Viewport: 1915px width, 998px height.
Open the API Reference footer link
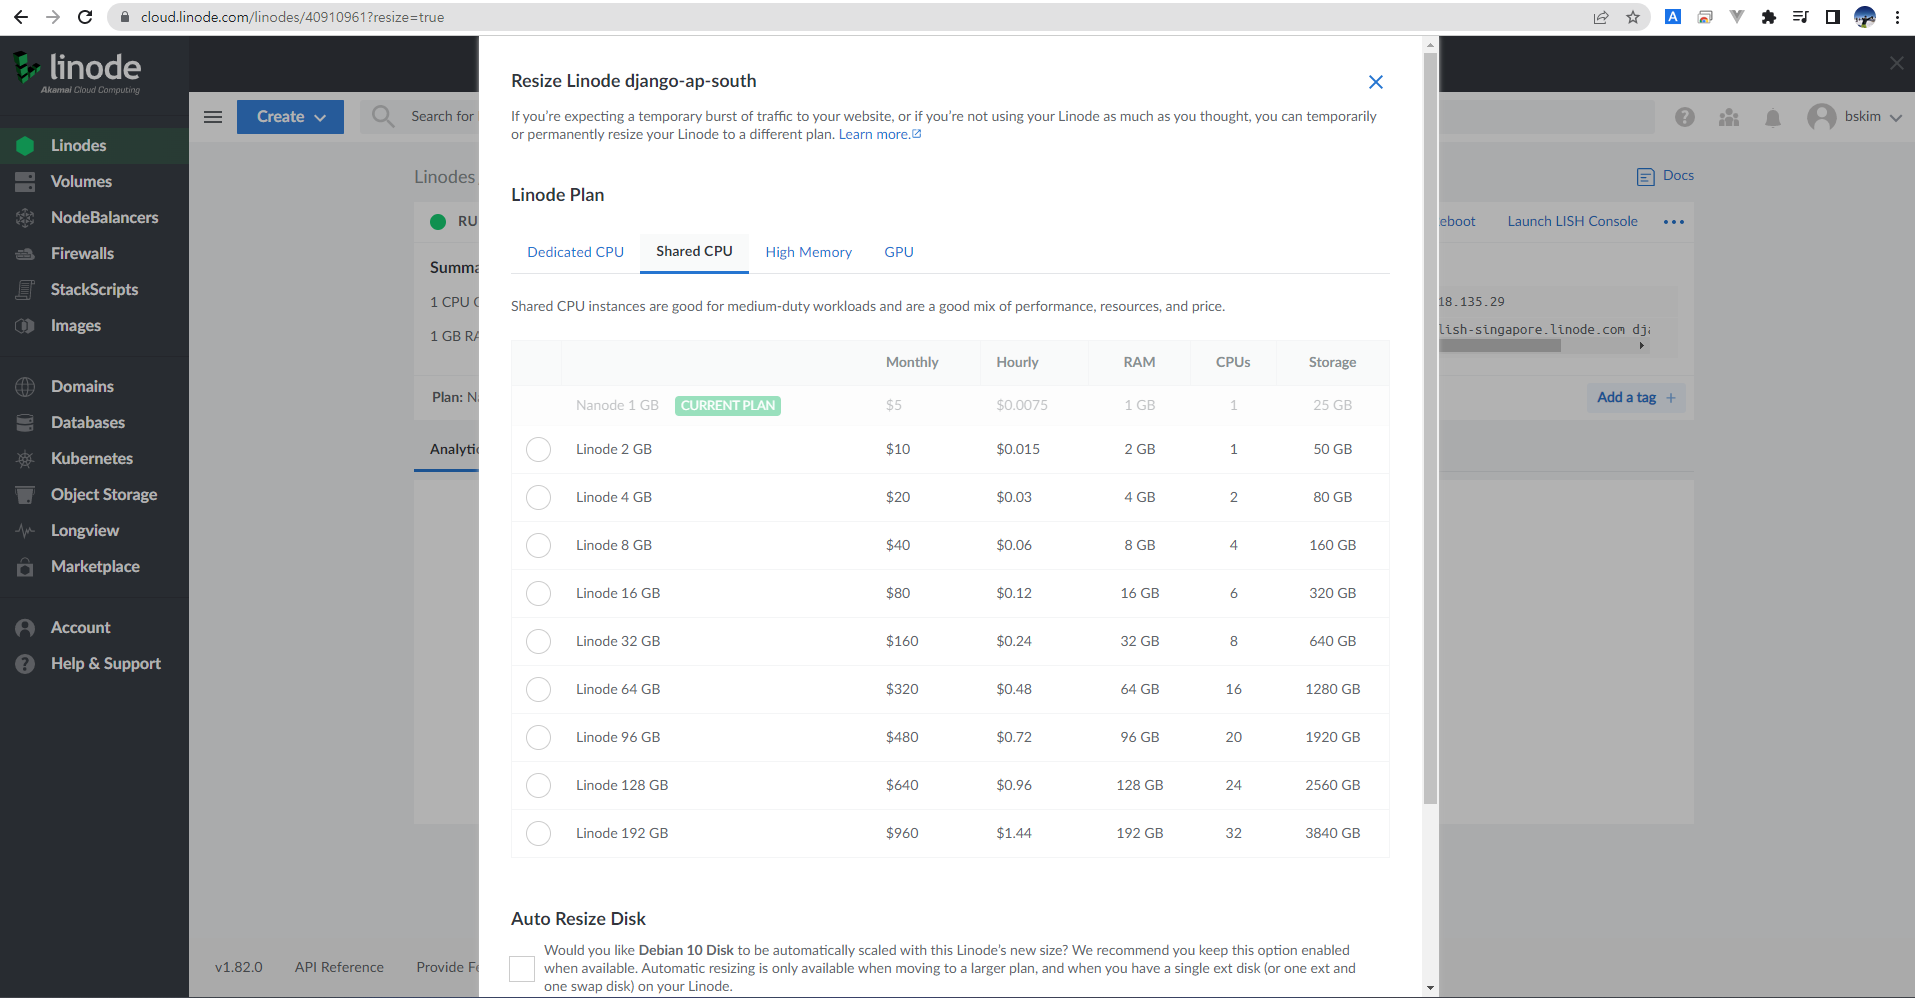pyautogui.click(x=339, y=967)
